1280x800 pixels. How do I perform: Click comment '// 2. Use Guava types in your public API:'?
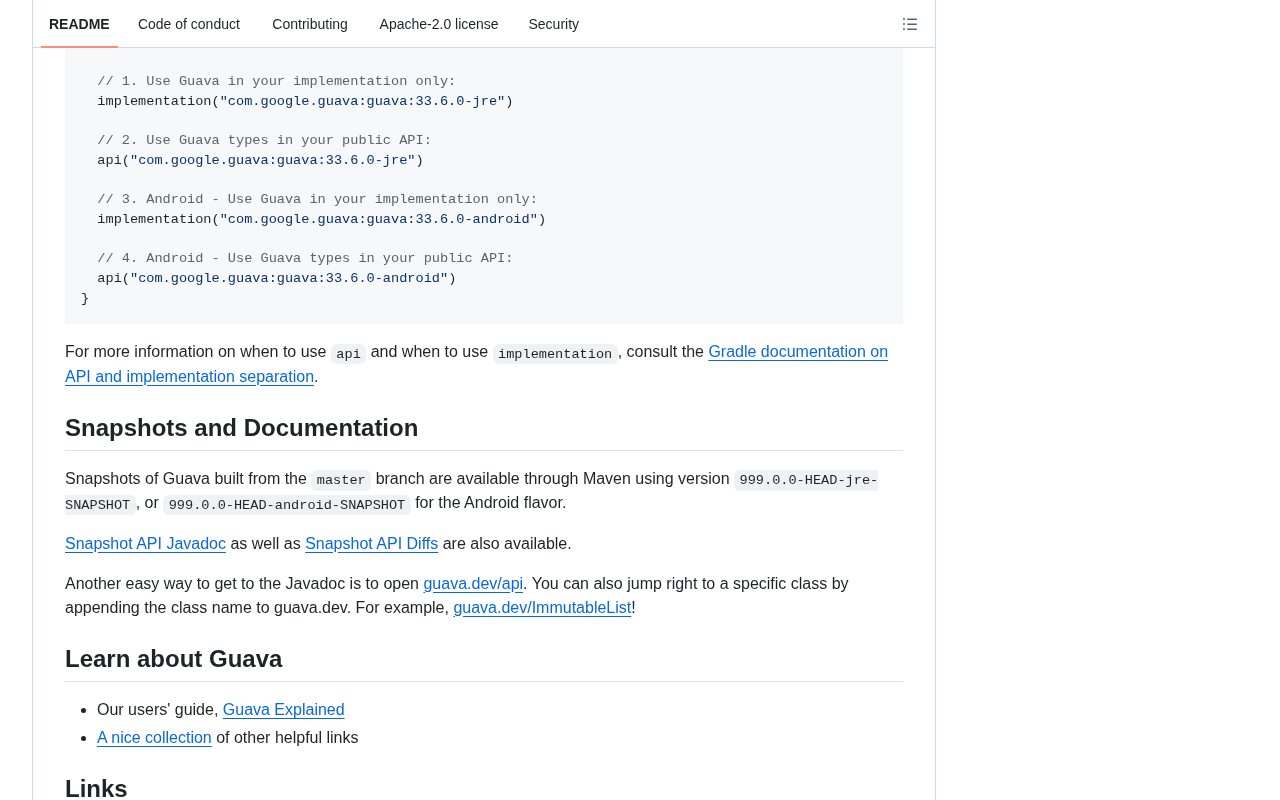(x=264, y=141)
